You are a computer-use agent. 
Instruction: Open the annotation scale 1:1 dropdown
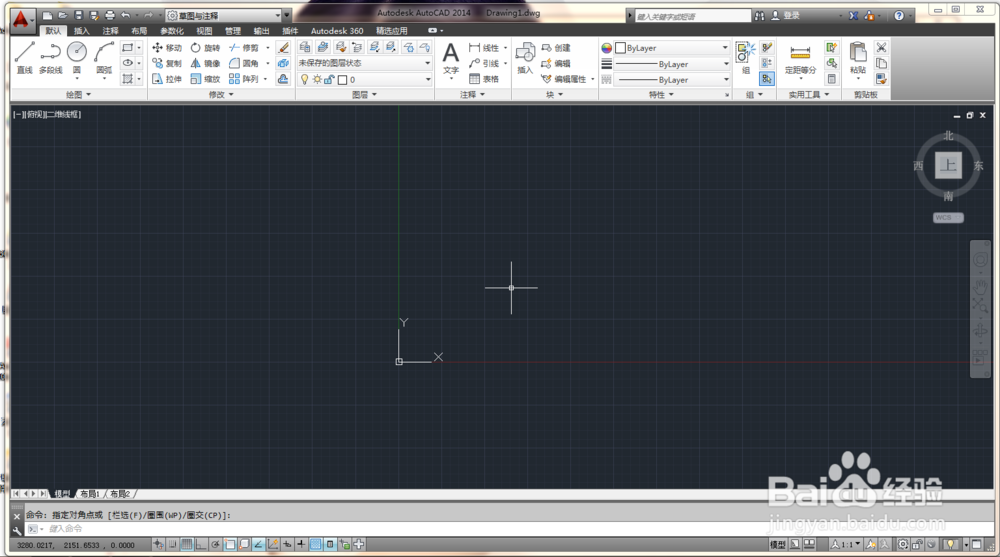click(846, 544)
